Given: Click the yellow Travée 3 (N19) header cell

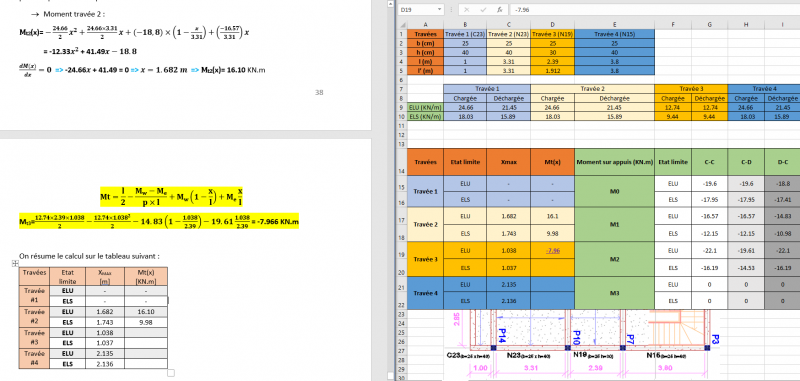Looking at the screenshot, I should [553, 34].
